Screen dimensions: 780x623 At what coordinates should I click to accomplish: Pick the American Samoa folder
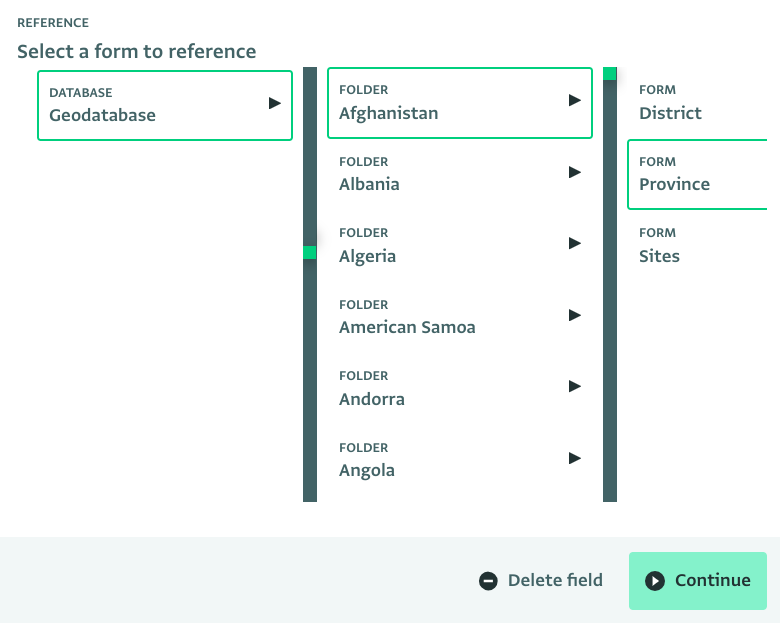pos(460,317)
